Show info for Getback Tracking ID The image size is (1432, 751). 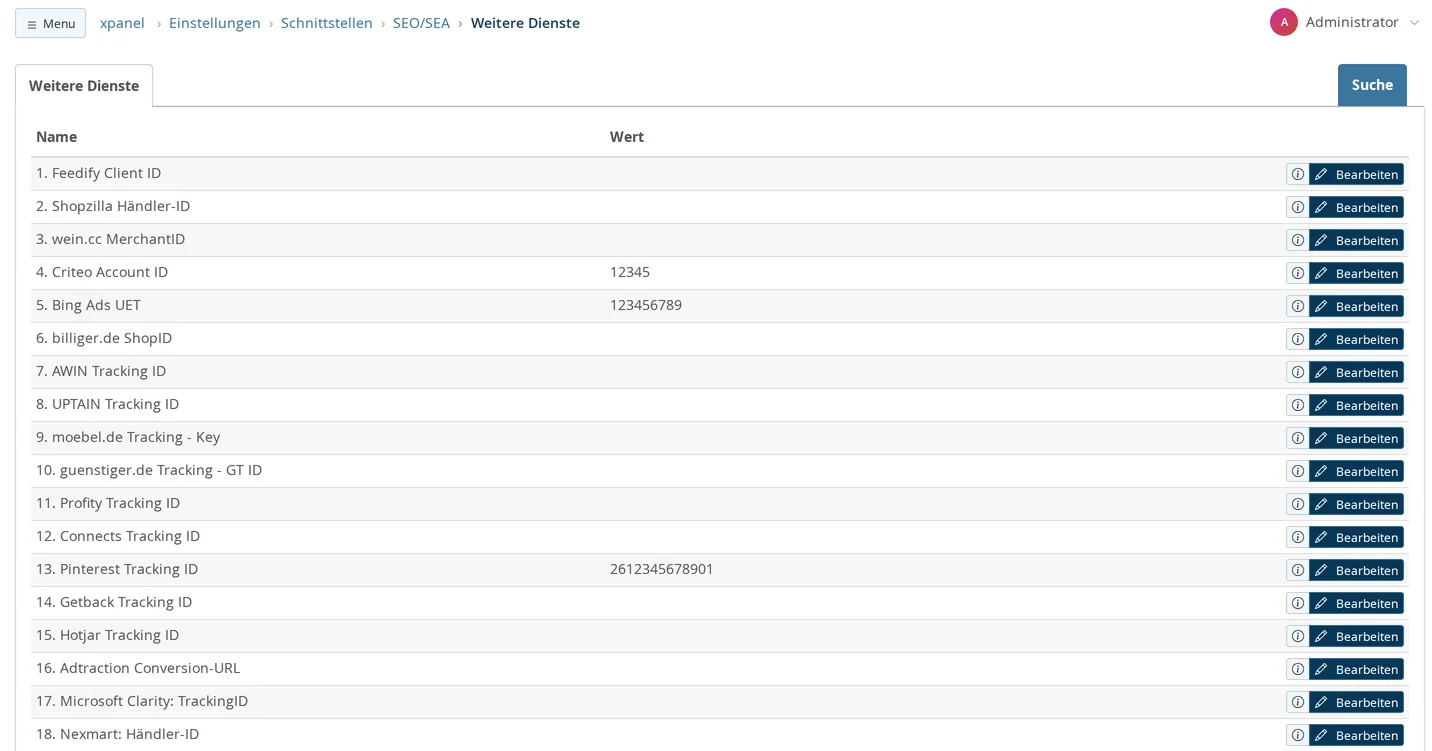click(1297, 603)
